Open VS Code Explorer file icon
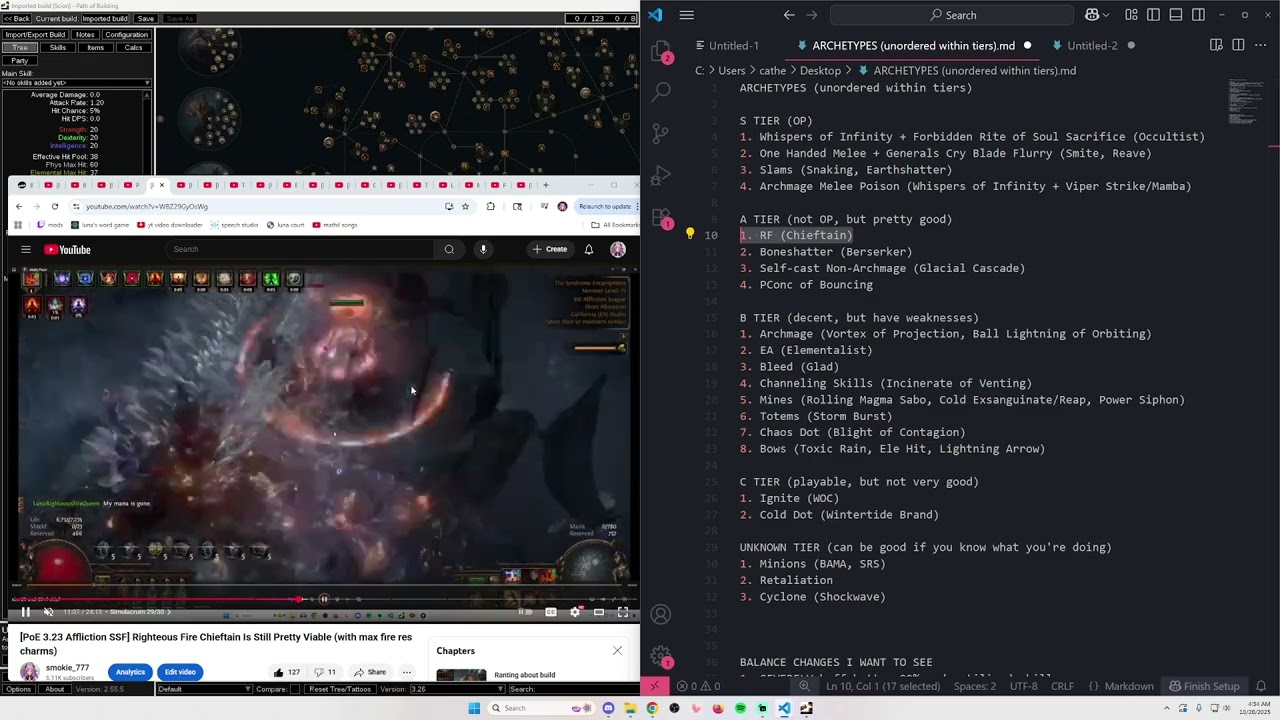Image resolution: width=1280 pixels, height=720 pixels. point(660,52)
